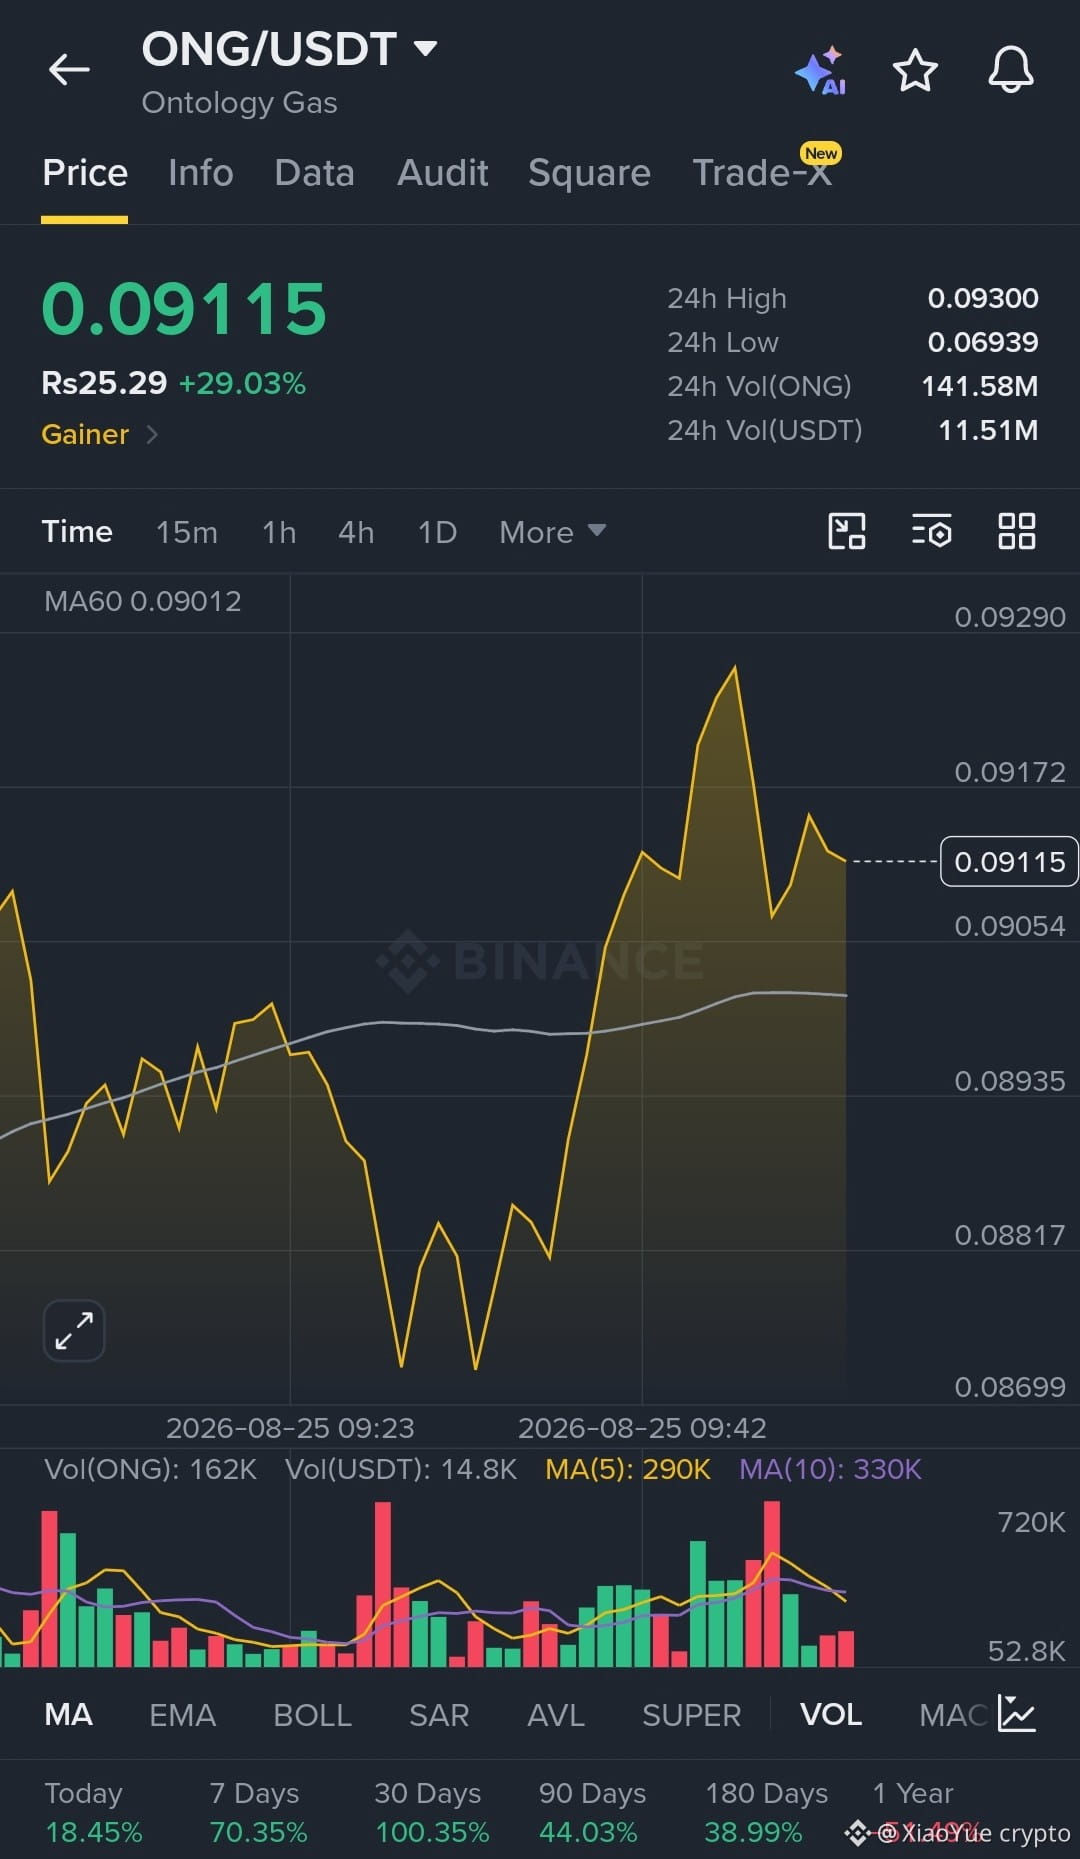1080x1859 pixels.
Task: Set a price alert bell
Action: [1011, 70]
